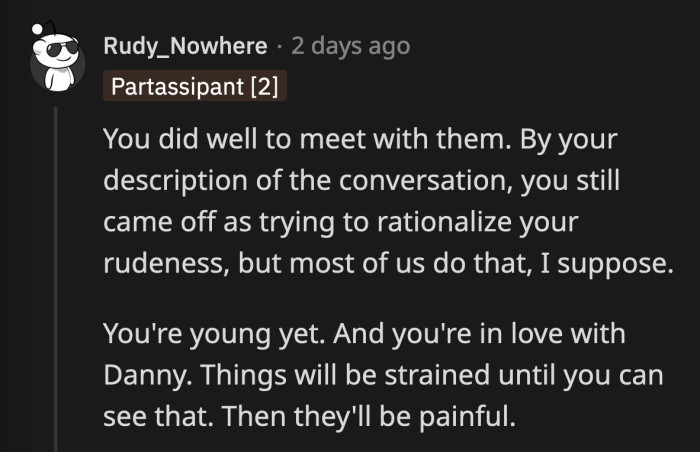Click the "2 days ago" timestamp
Image resolution: width=700 pixels, height=452 pixels.
(x=350, y=46)
